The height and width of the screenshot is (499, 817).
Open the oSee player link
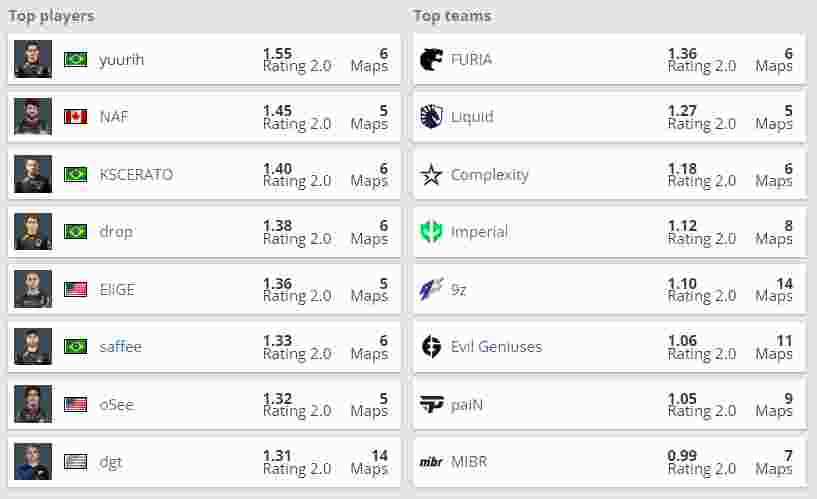117,405
